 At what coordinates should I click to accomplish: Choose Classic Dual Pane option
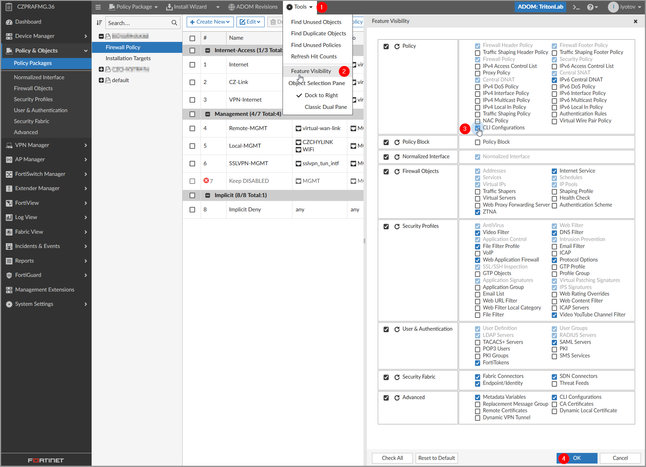(x=325, y=107)
